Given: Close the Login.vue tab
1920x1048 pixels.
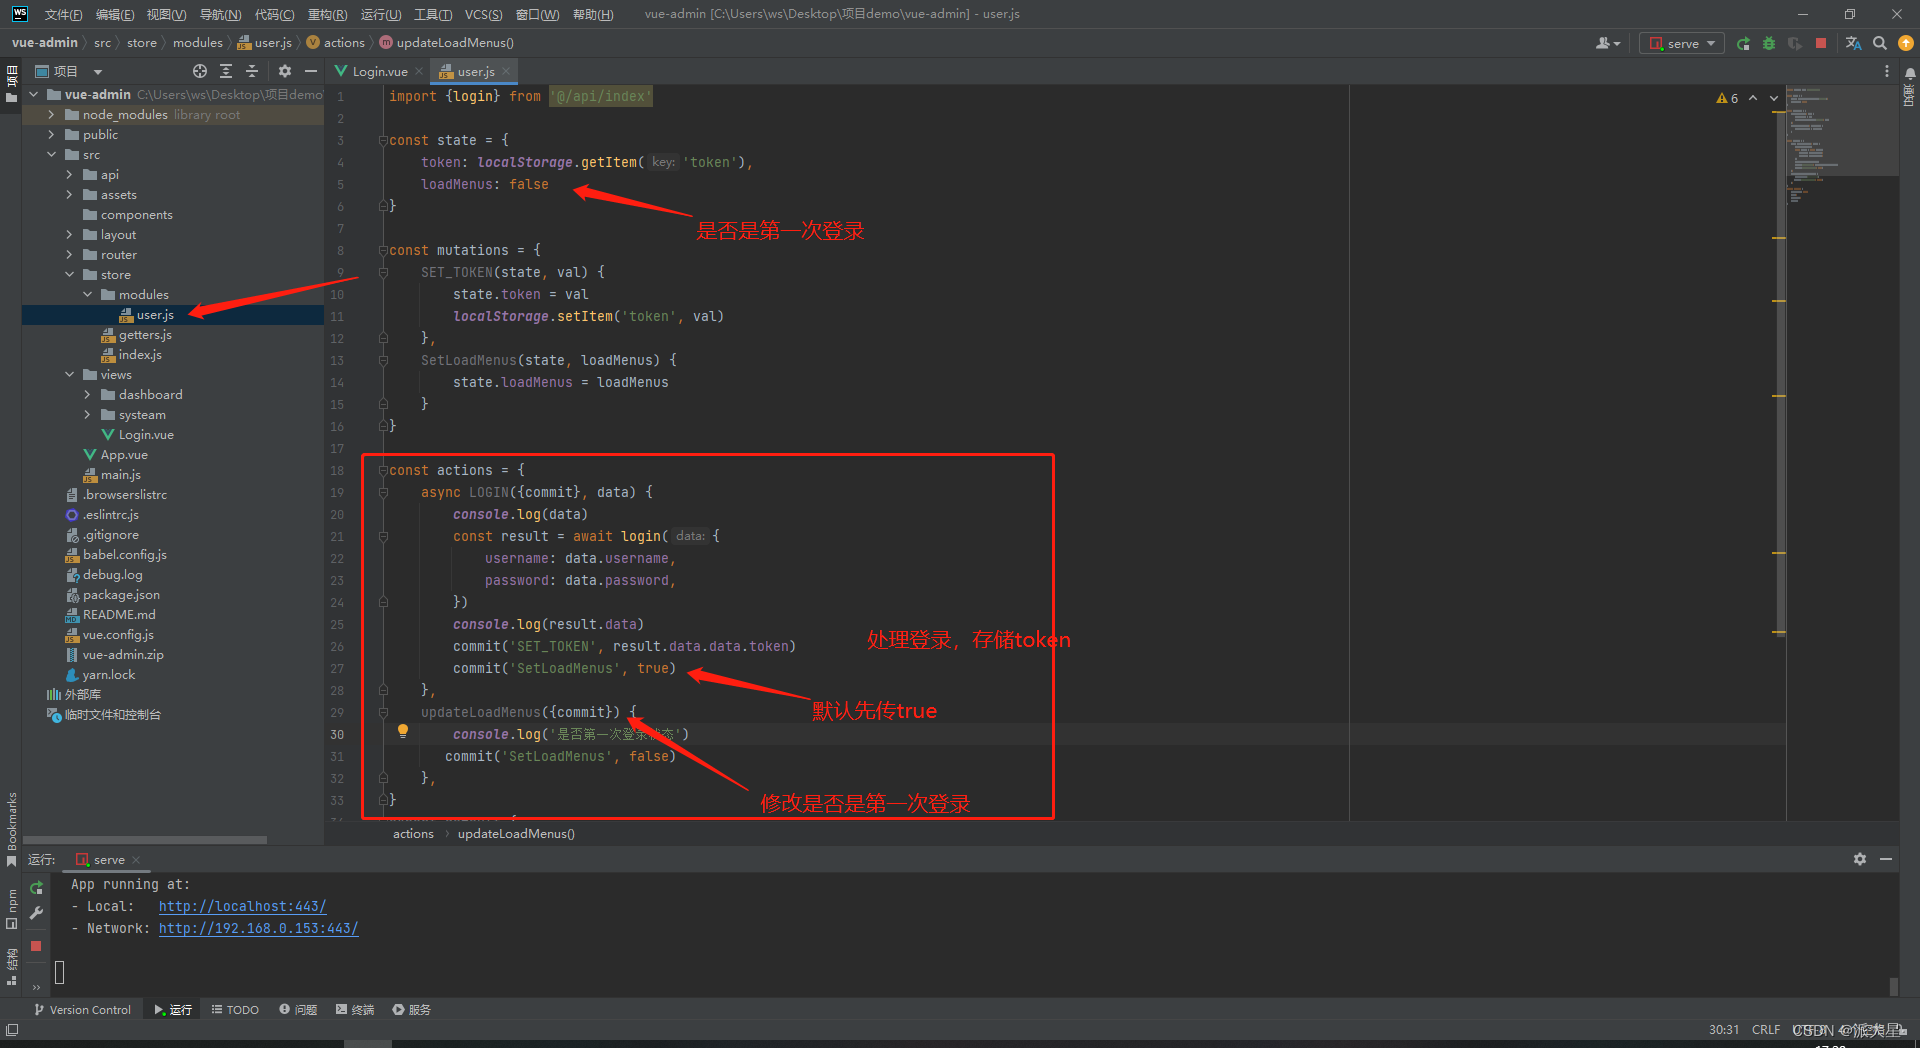Looking at the screenshot, I should pos(419,71).
